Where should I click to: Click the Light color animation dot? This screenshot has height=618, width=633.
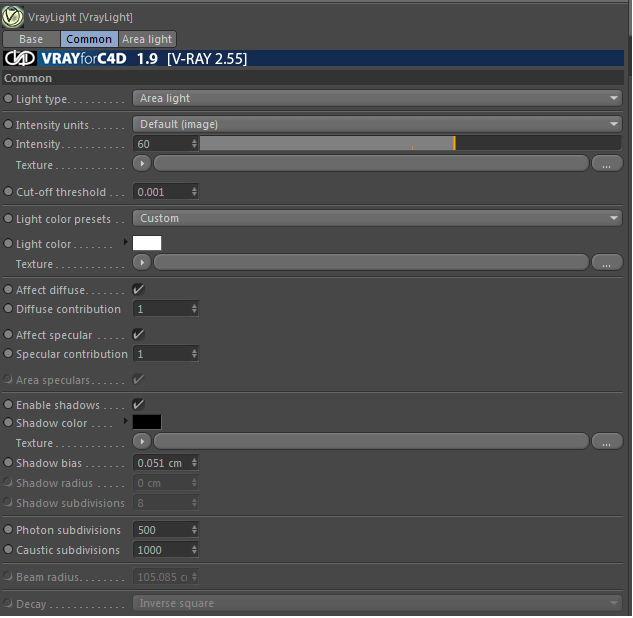click(8, 243)
